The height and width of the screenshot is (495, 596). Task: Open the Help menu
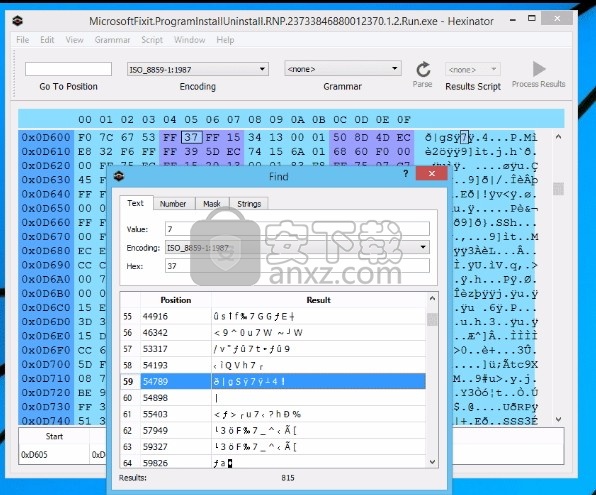(225, 40)
